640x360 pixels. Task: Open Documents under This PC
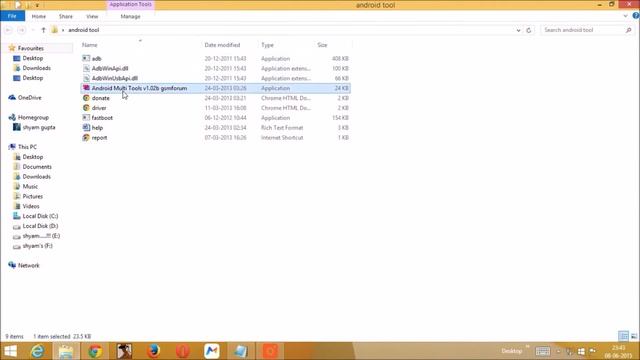click(x=37, y=167)
